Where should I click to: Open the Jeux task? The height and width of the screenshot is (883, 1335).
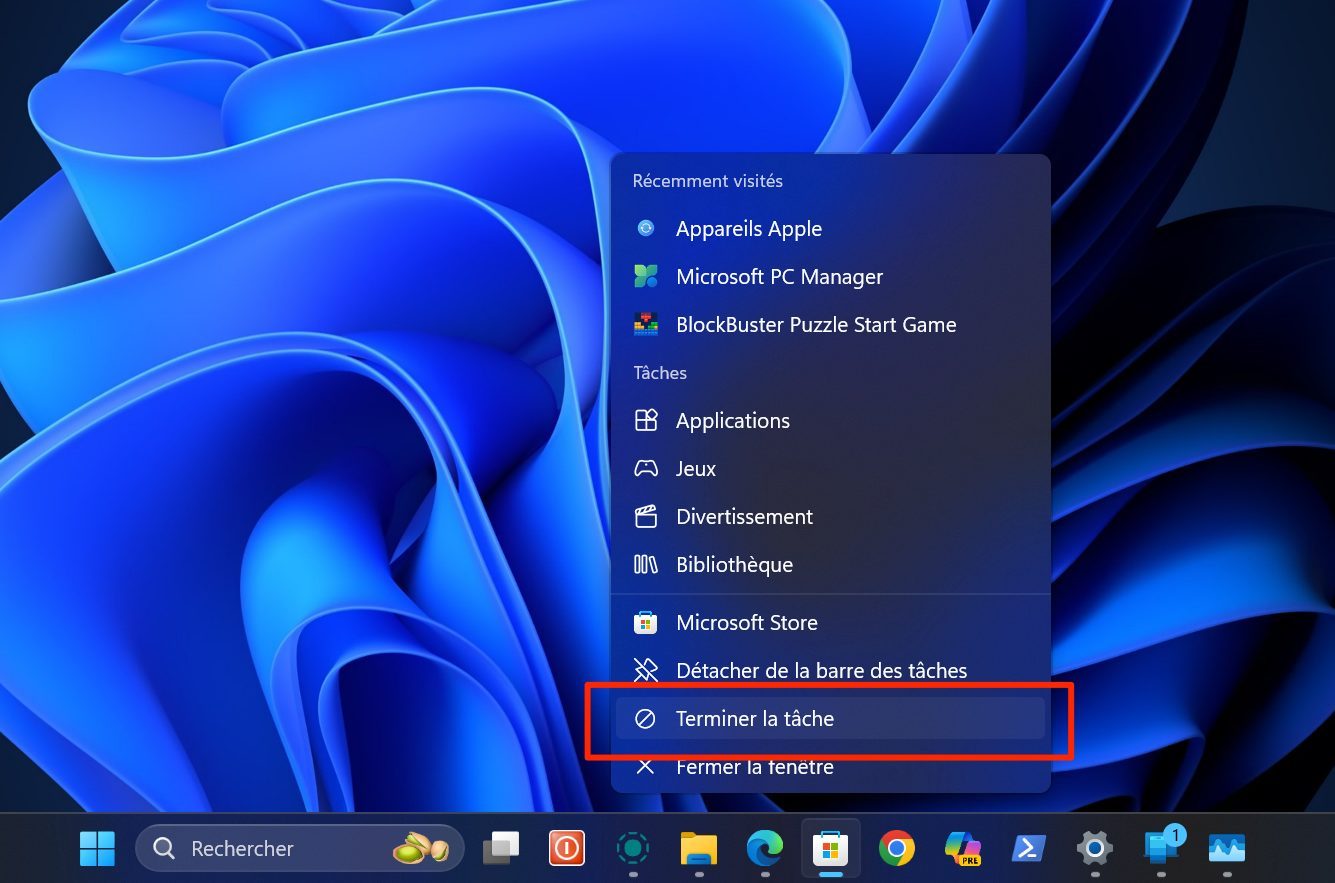830,468
